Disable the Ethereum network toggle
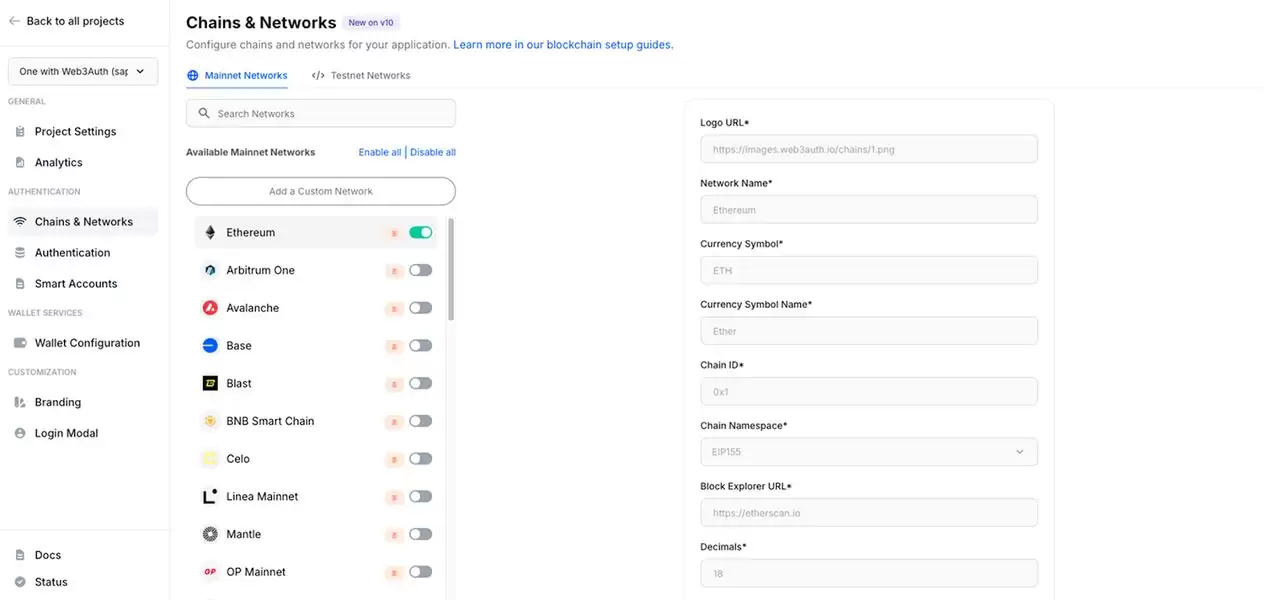 [420, 231]
